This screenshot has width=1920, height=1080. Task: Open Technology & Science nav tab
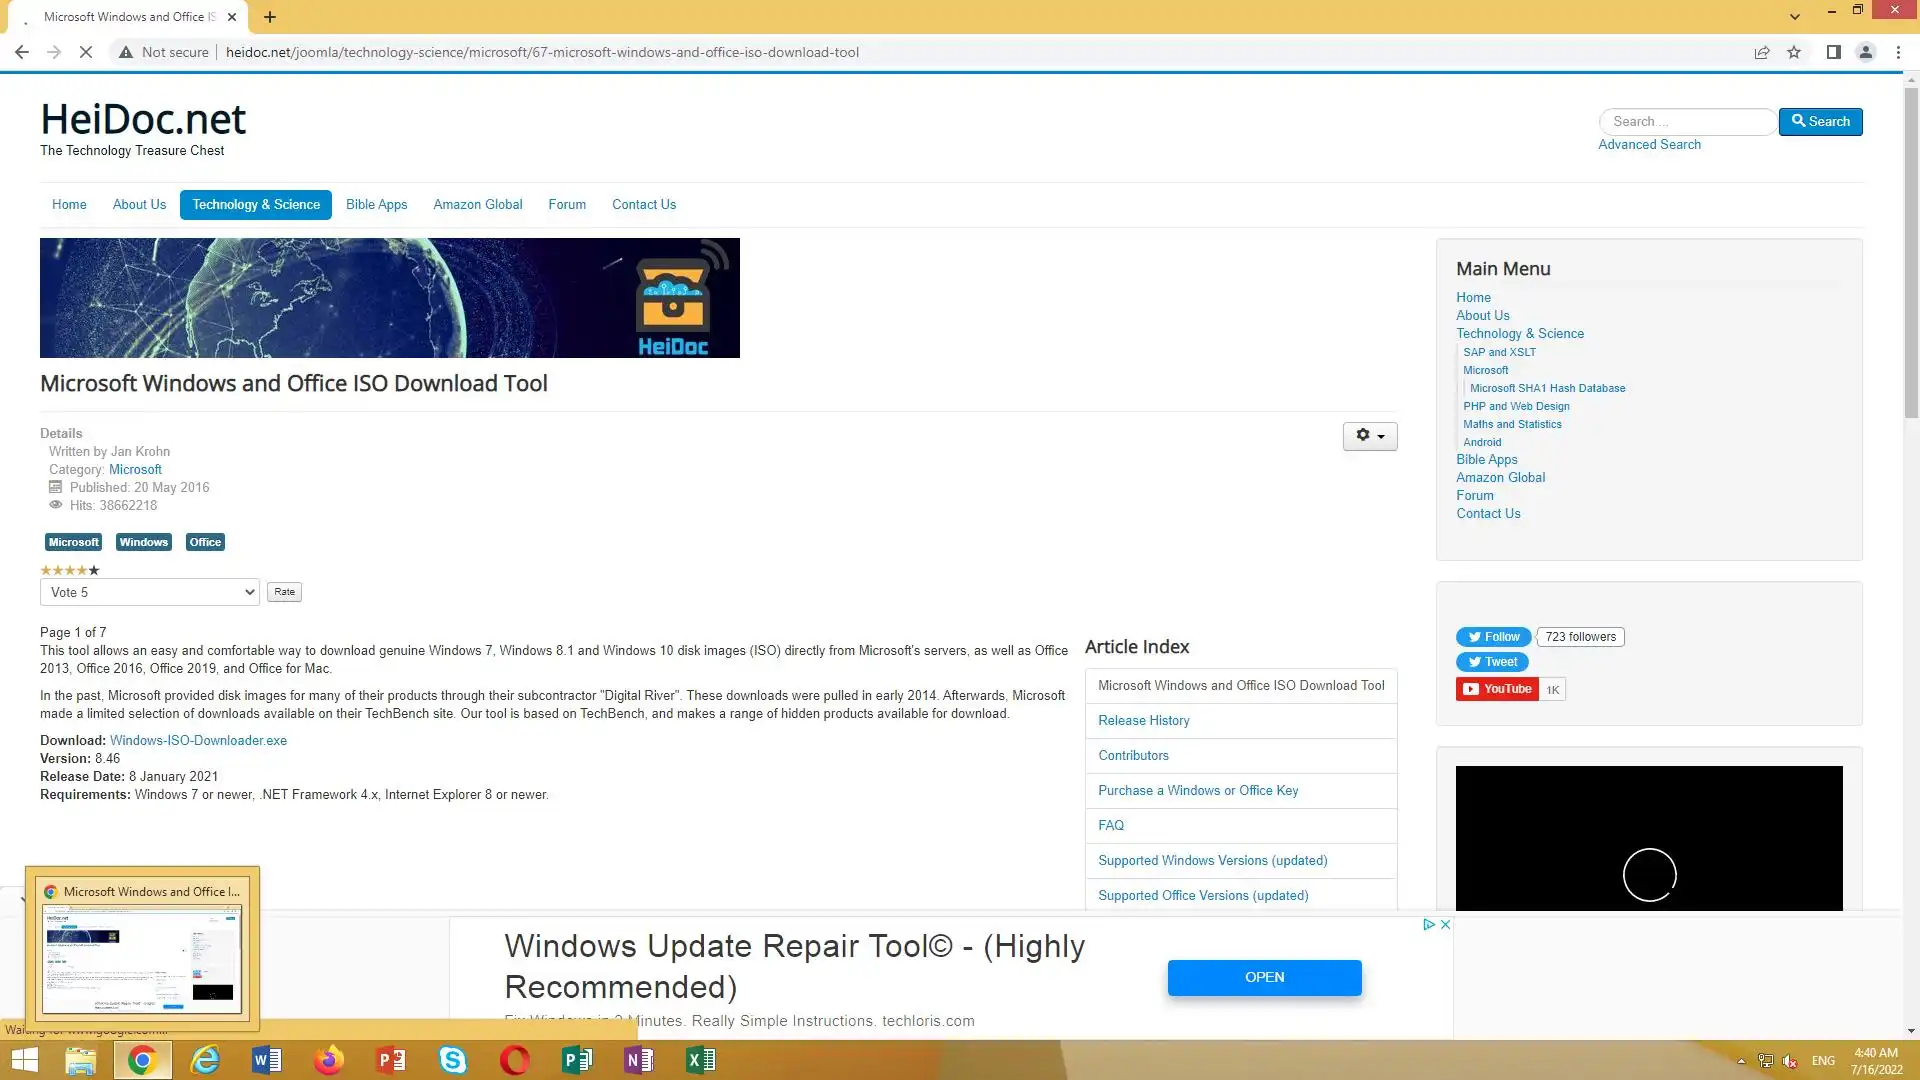(x=256, y=204)
